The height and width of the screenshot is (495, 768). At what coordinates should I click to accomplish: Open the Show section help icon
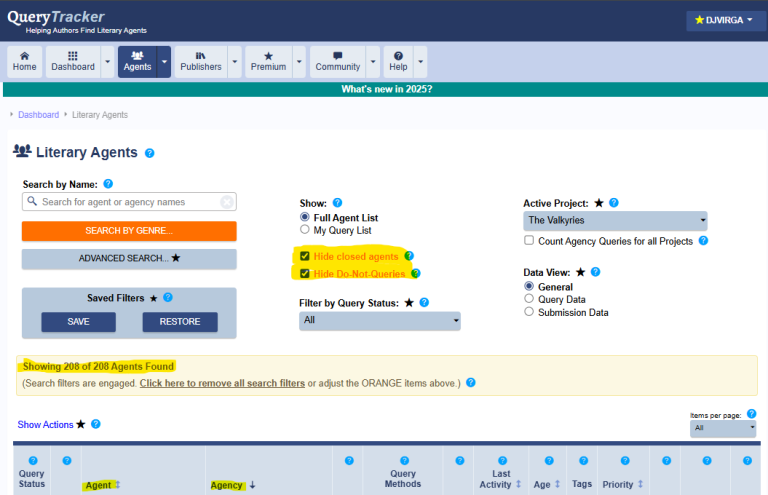point(337,203)
